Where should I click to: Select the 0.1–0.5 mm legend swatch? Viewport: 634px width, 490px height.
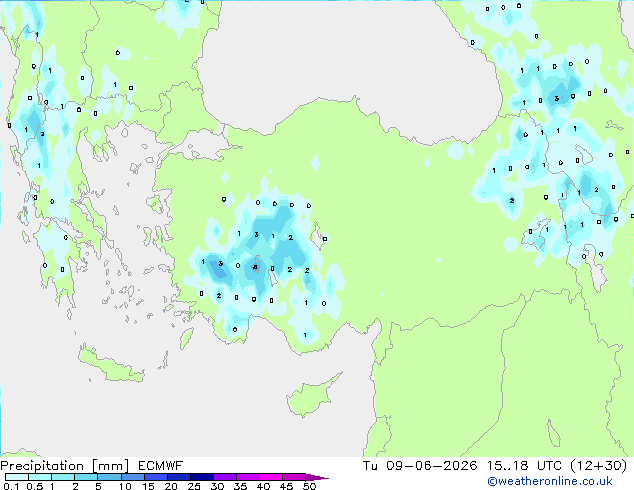[17, 477]
